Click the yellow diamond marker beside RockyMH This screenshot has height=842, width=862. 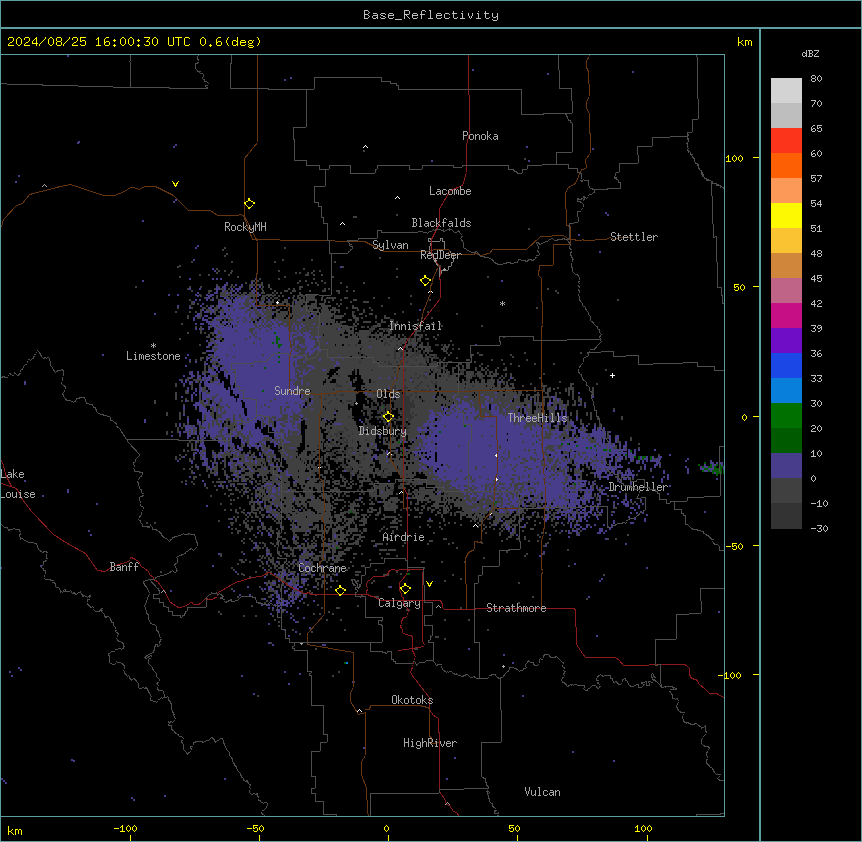coord(249,204)
